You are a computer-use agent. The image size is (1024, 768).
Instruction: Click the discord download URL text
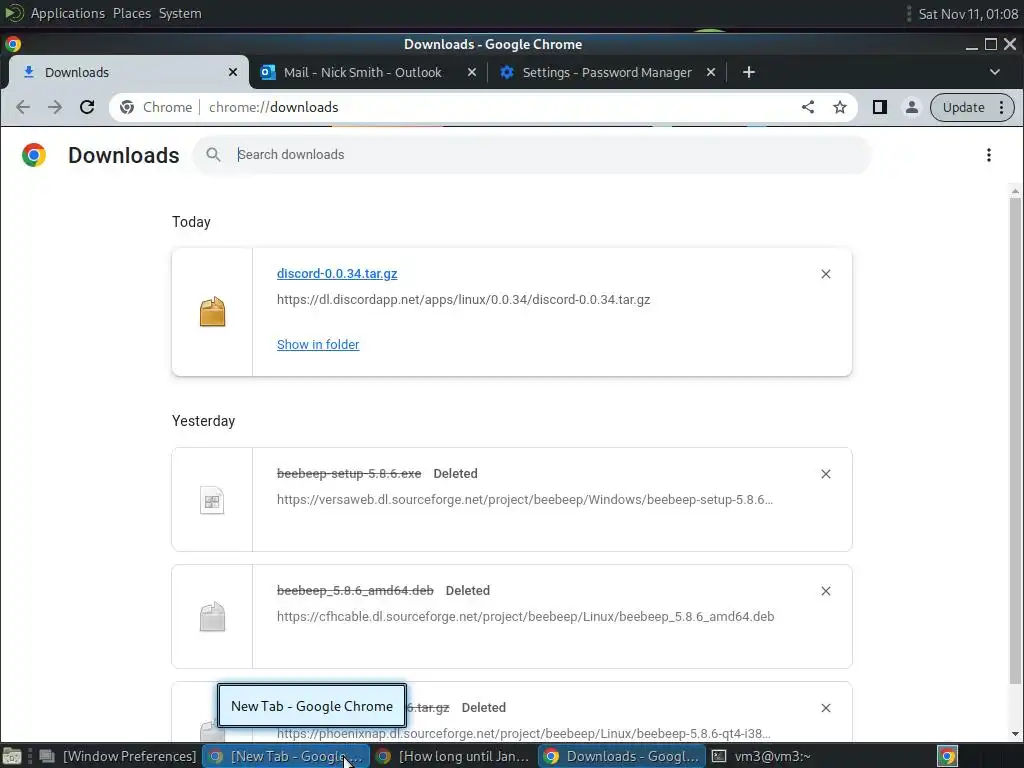tap(464, 300)
